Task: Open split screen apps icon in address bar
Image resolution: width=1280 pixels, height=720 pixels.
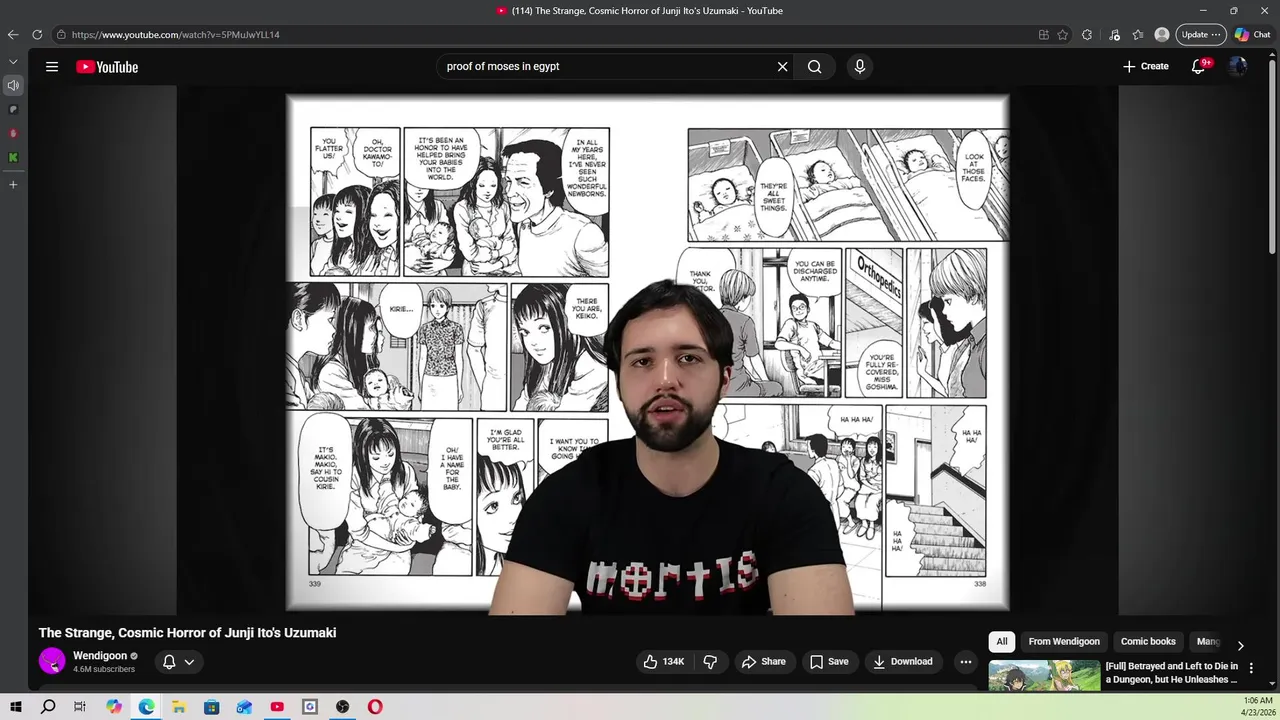Action: point(1043,35)
